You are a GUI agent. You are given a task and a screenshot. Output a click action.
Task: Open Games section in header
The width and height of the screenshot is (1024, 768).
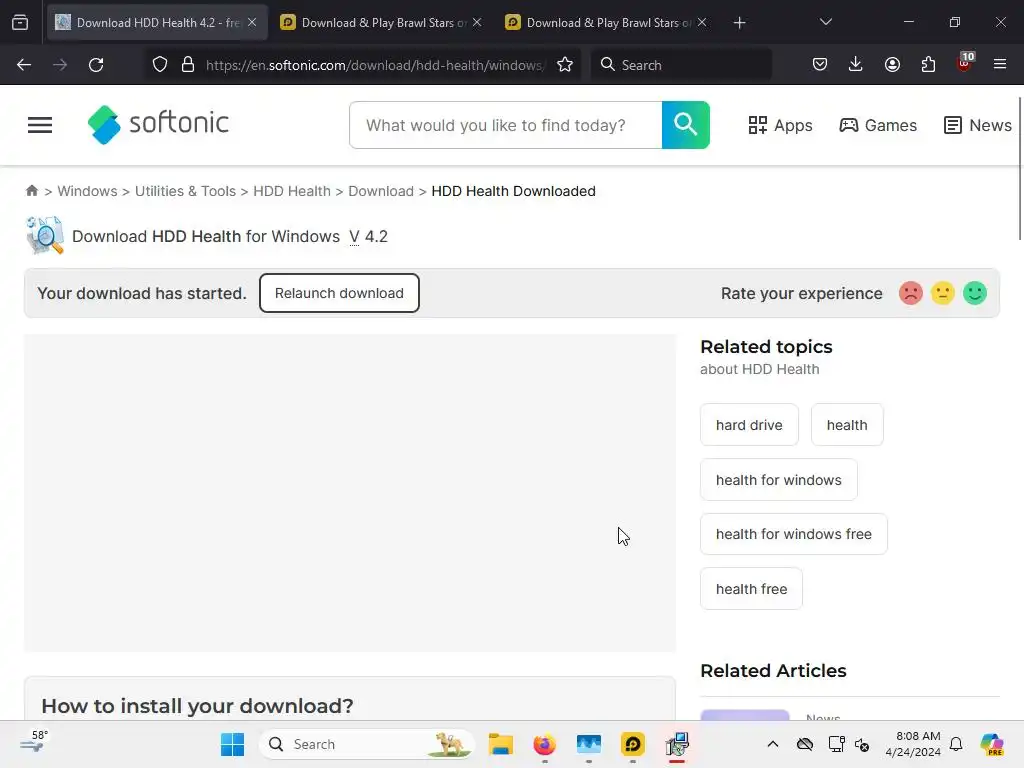coord(878,125)
